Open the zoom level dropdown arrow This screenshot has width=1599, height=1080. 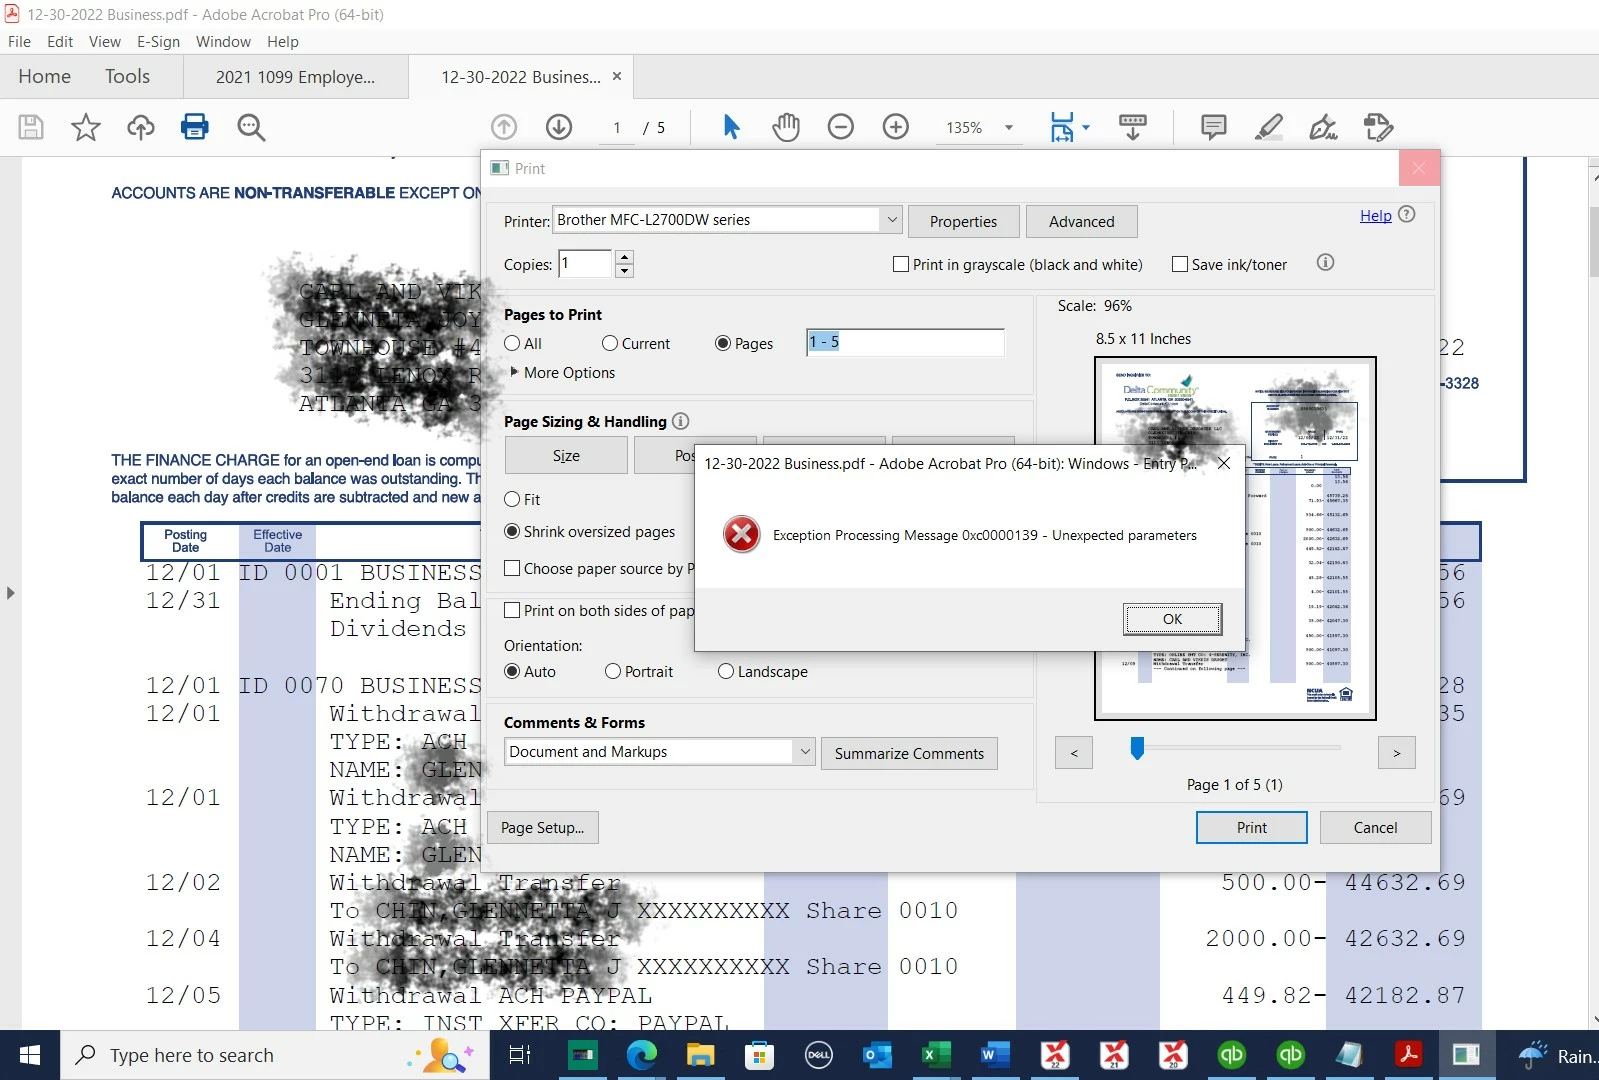click(1009, 128)
